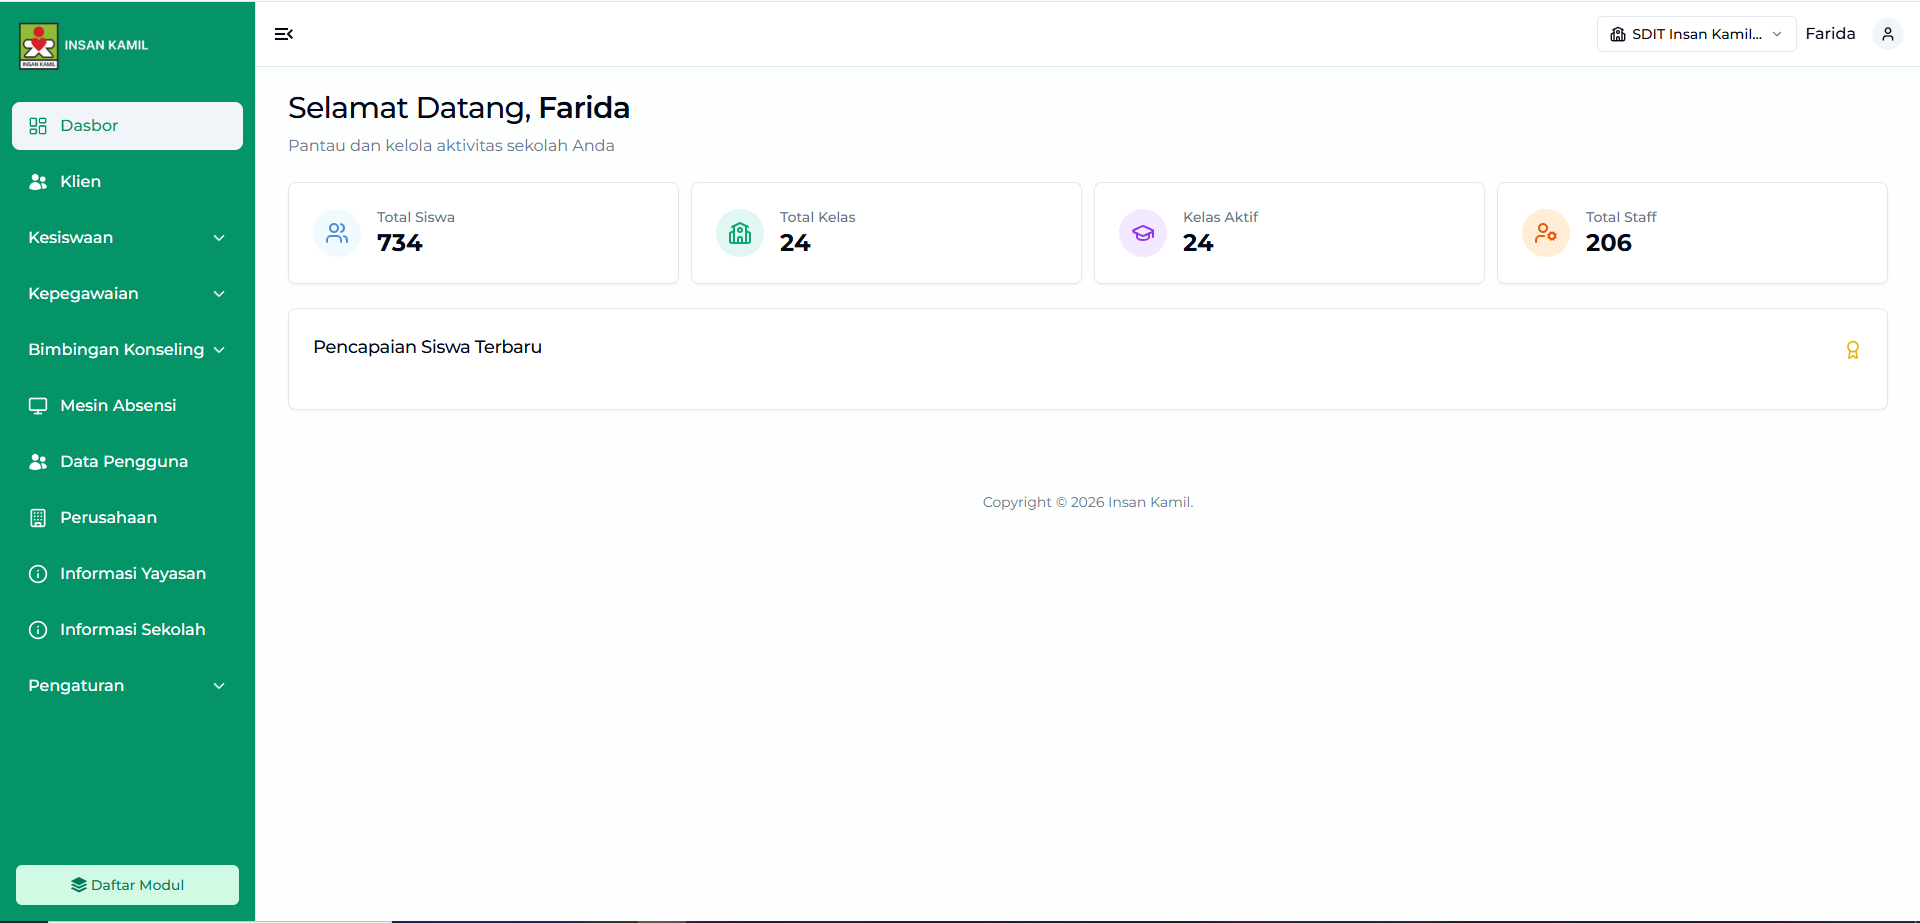The width and height of the screenshot is (1920, 923).
Task: Expand the Kesiswaan menu section
Action: 127,238
